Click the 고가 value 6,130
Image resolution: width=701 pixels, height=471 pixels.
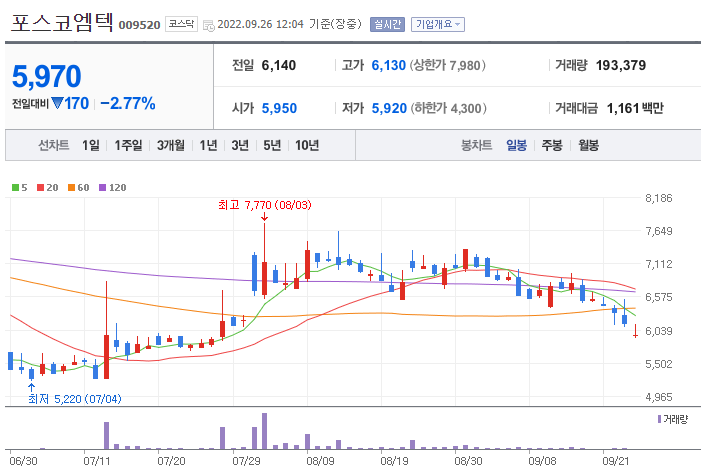point(389,66)
